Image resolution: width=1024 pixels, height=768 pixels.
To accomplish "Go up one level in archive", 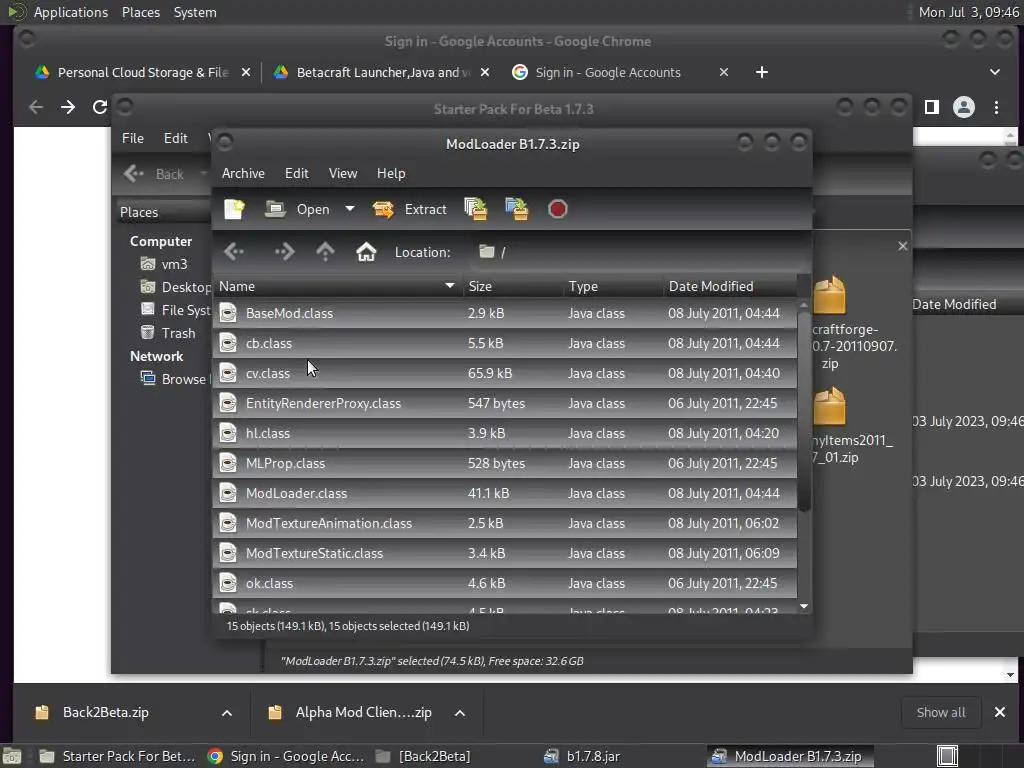I will coord(325,251).
